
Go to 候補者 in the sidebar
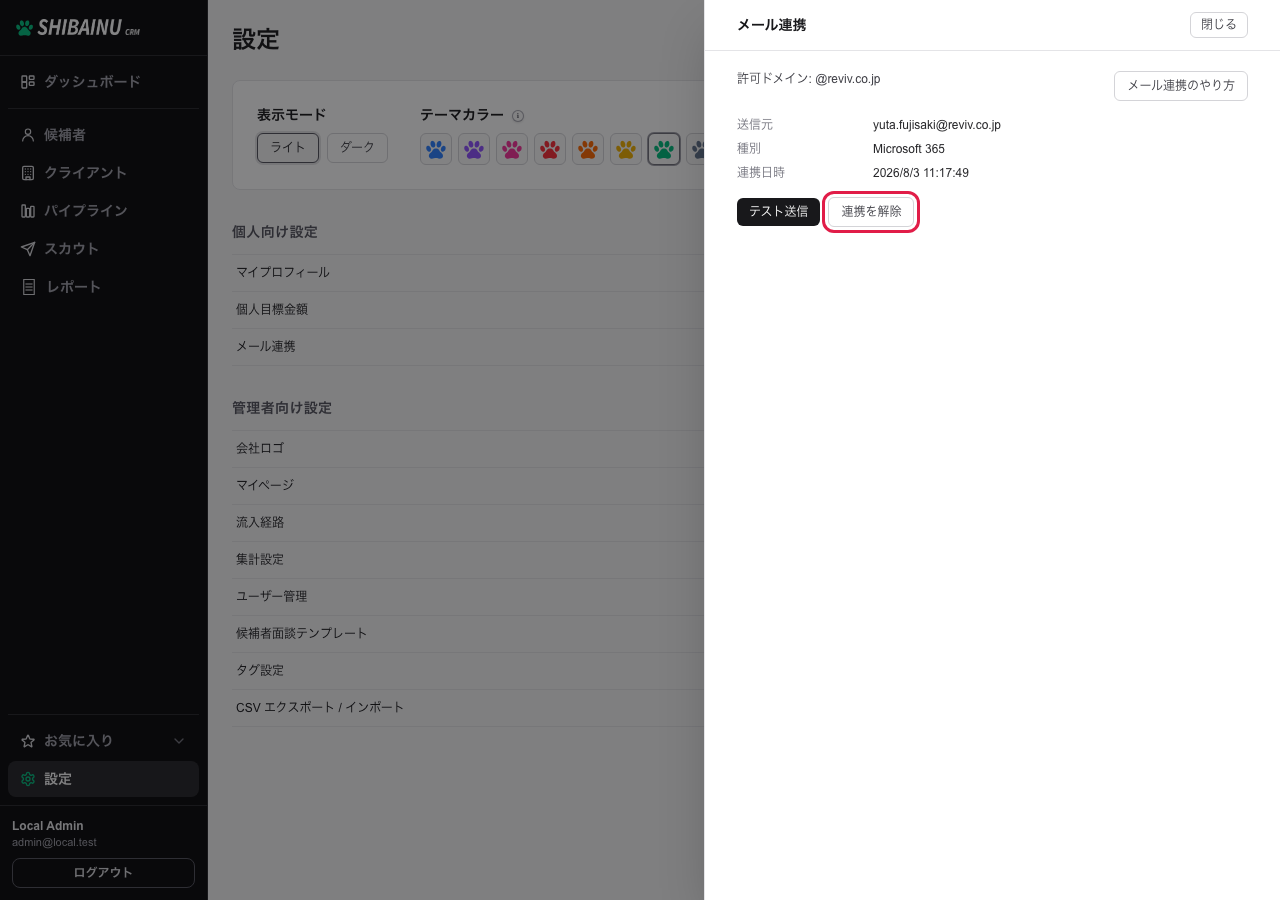point(104,135)
